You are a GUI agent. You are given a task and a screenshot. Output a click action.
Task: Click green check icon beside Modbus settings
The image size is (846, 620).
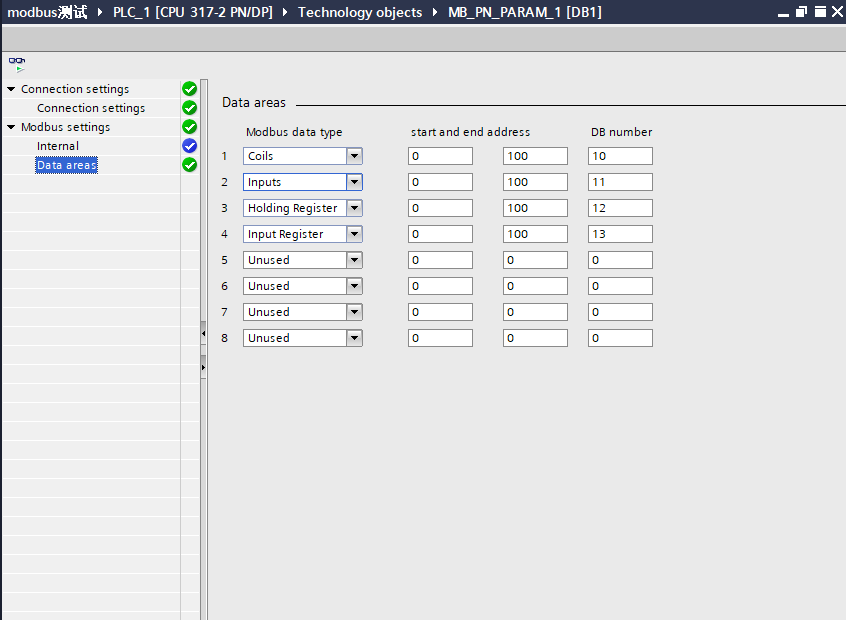click(190, 127)
